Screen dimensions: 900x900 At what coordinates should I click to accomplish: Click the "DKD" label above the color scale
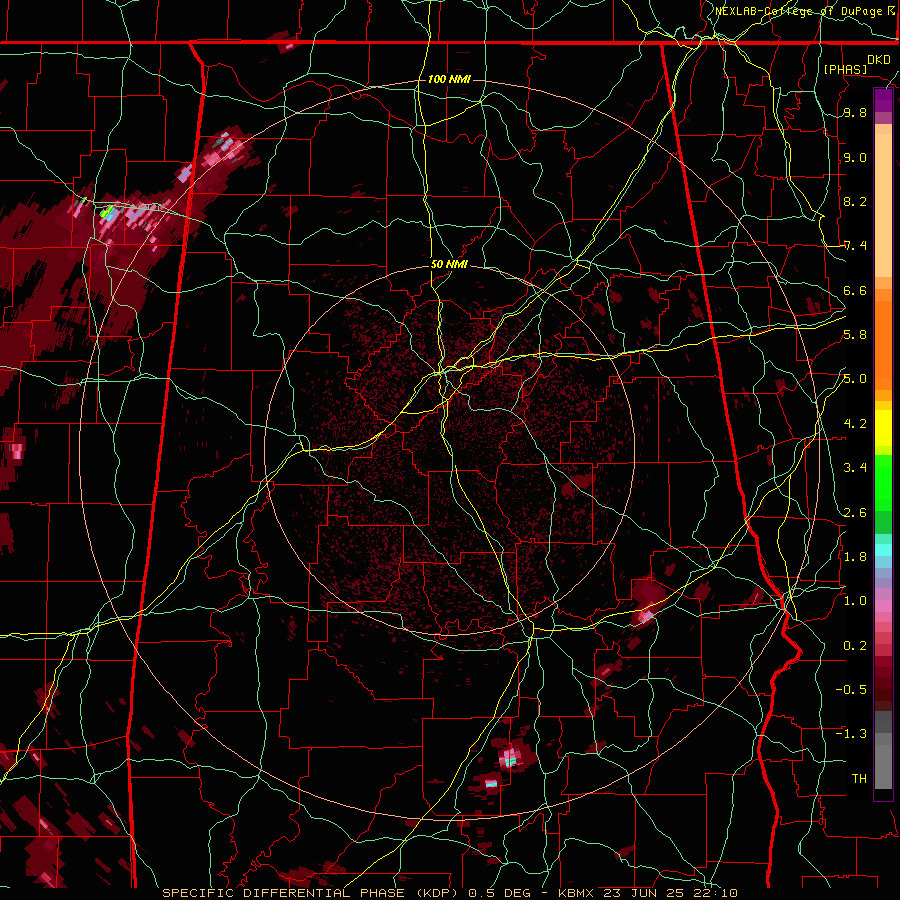click(879, 60)
